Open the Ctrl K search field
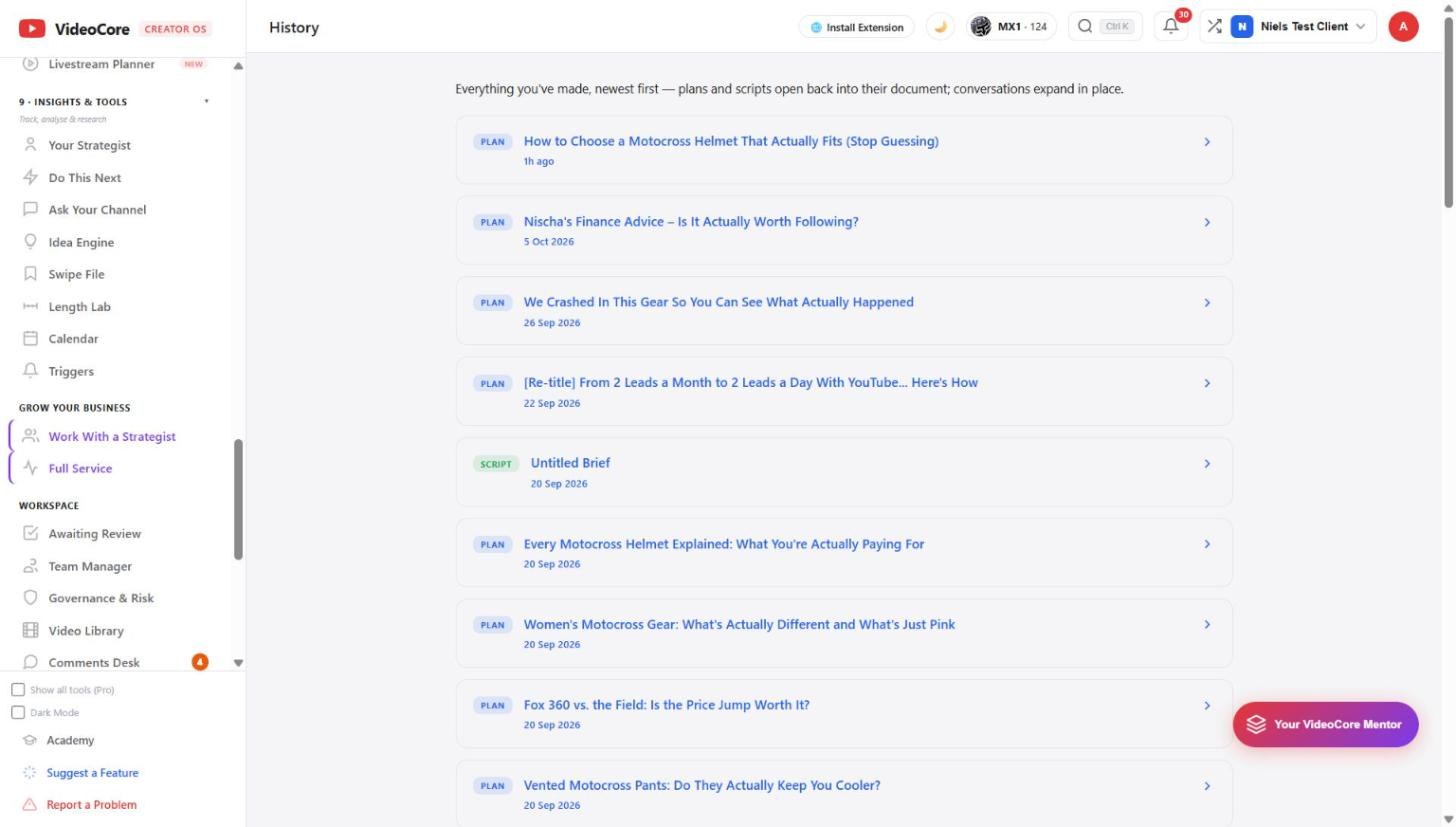This screenshot has height=827, width=1456. coord(1105,27)
